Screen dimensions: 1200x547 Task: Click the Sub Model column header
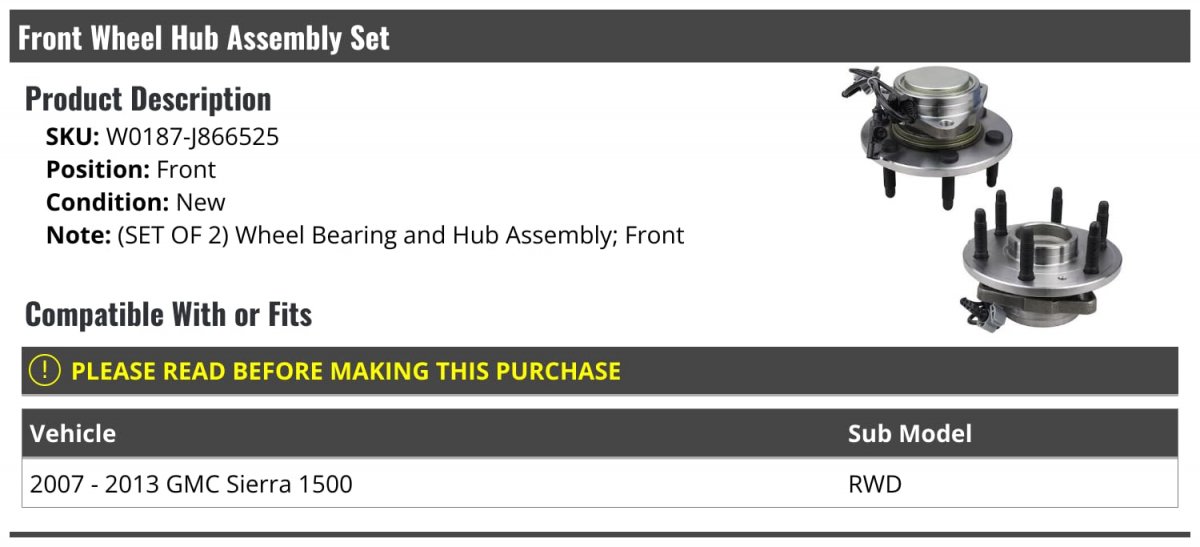point(910,433)
